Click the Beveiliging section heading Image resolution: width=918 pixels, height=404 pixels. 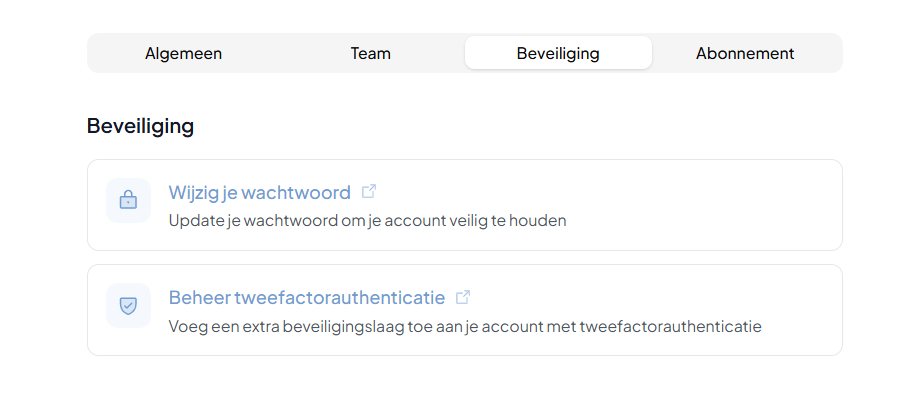point(141,126)
